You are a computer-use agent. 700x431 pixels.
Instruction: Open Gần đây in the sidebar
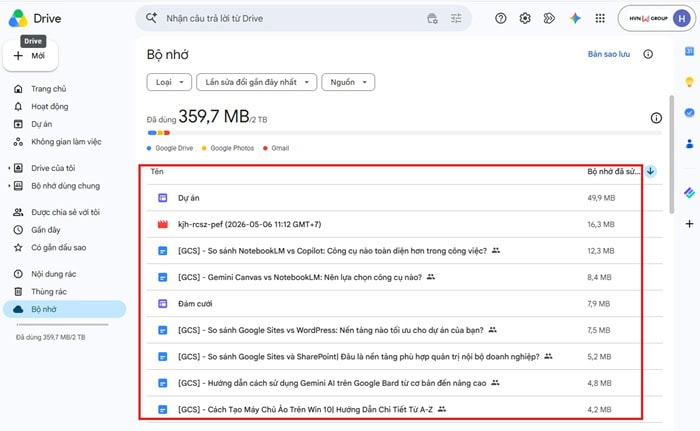click(x=46, y=230)
